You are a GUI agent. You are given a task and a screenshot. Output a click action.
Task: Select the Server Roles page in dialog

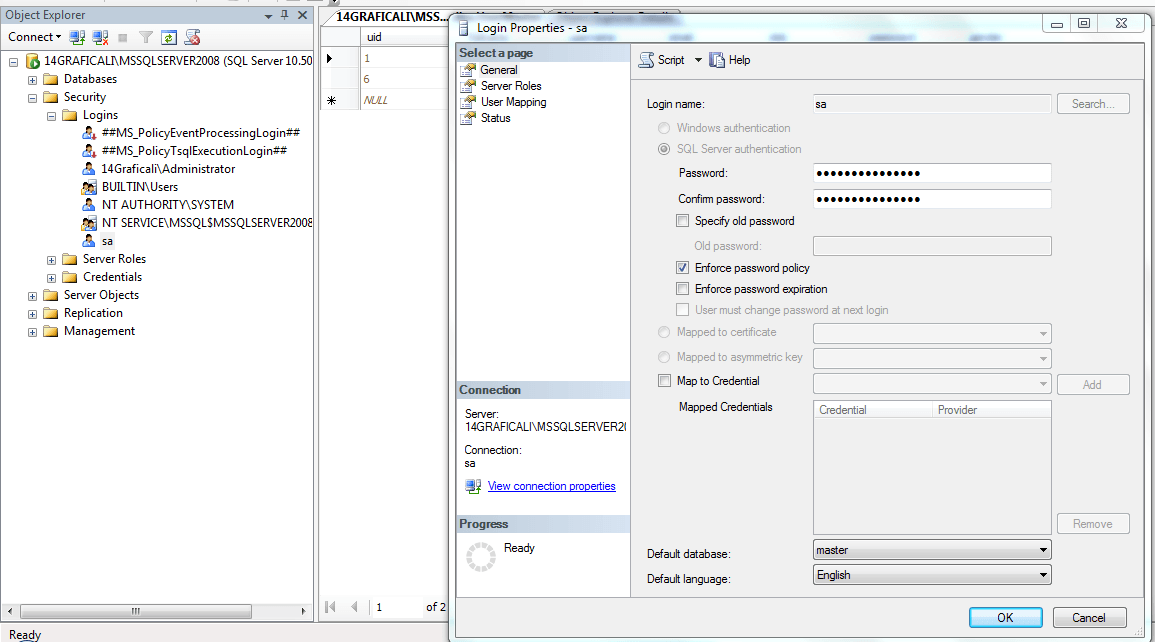(511, 86)
